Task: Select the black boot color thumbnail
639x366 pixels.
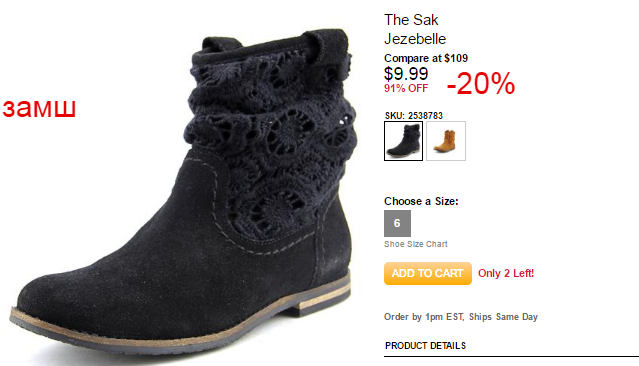Action: [x=403, y=141]
